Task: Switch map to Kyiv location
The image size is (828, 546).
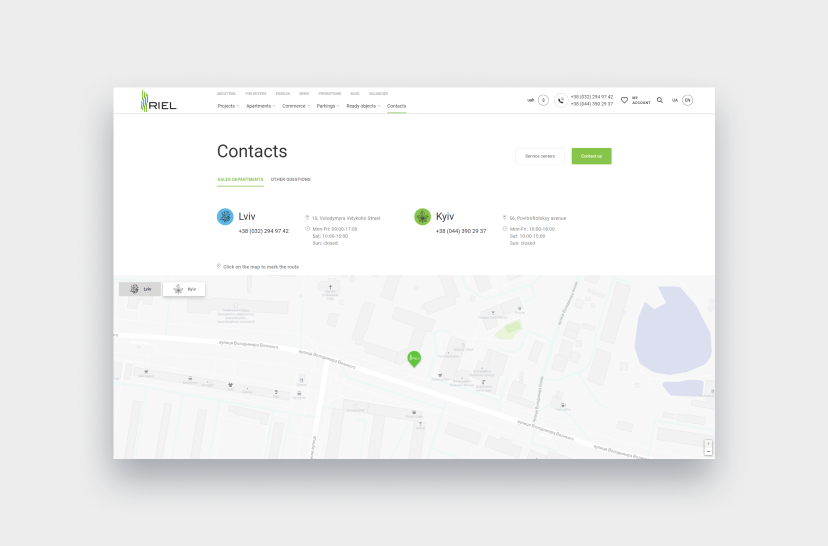Action: click(185, 289)
